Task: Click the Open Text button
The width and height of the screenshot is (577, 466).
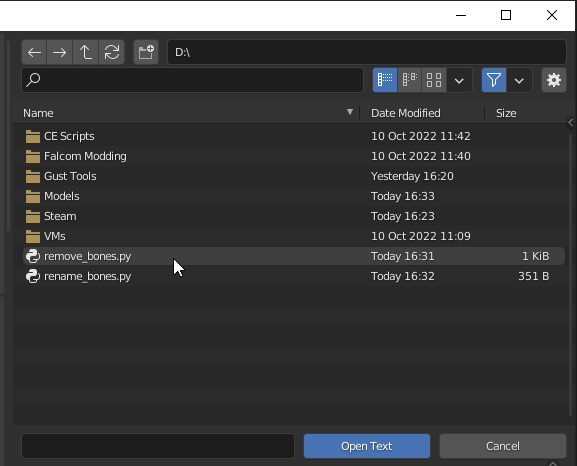Action: click(367, 446)
